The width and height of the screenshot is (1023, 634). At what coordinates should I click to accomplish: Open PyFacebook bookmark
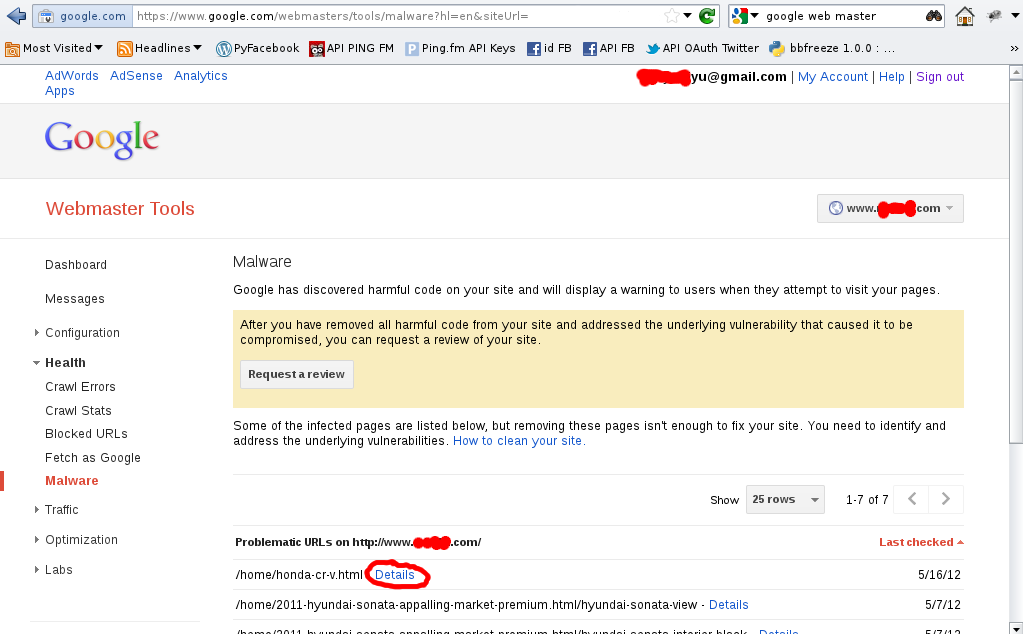pos(257,48)
